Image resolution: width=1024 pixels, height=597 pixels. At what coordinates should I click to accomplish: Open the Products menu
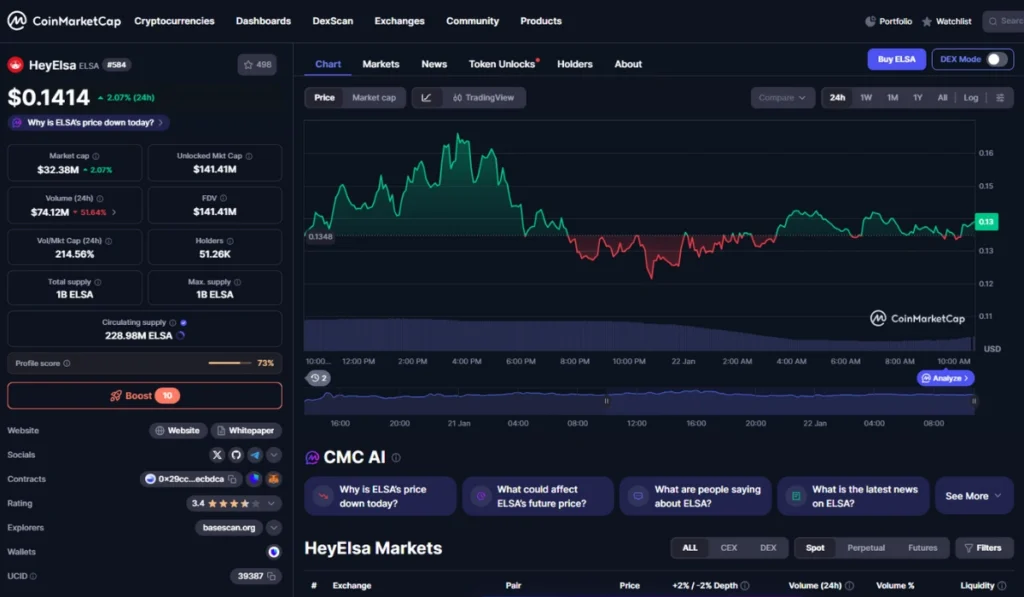click(541, 21)
